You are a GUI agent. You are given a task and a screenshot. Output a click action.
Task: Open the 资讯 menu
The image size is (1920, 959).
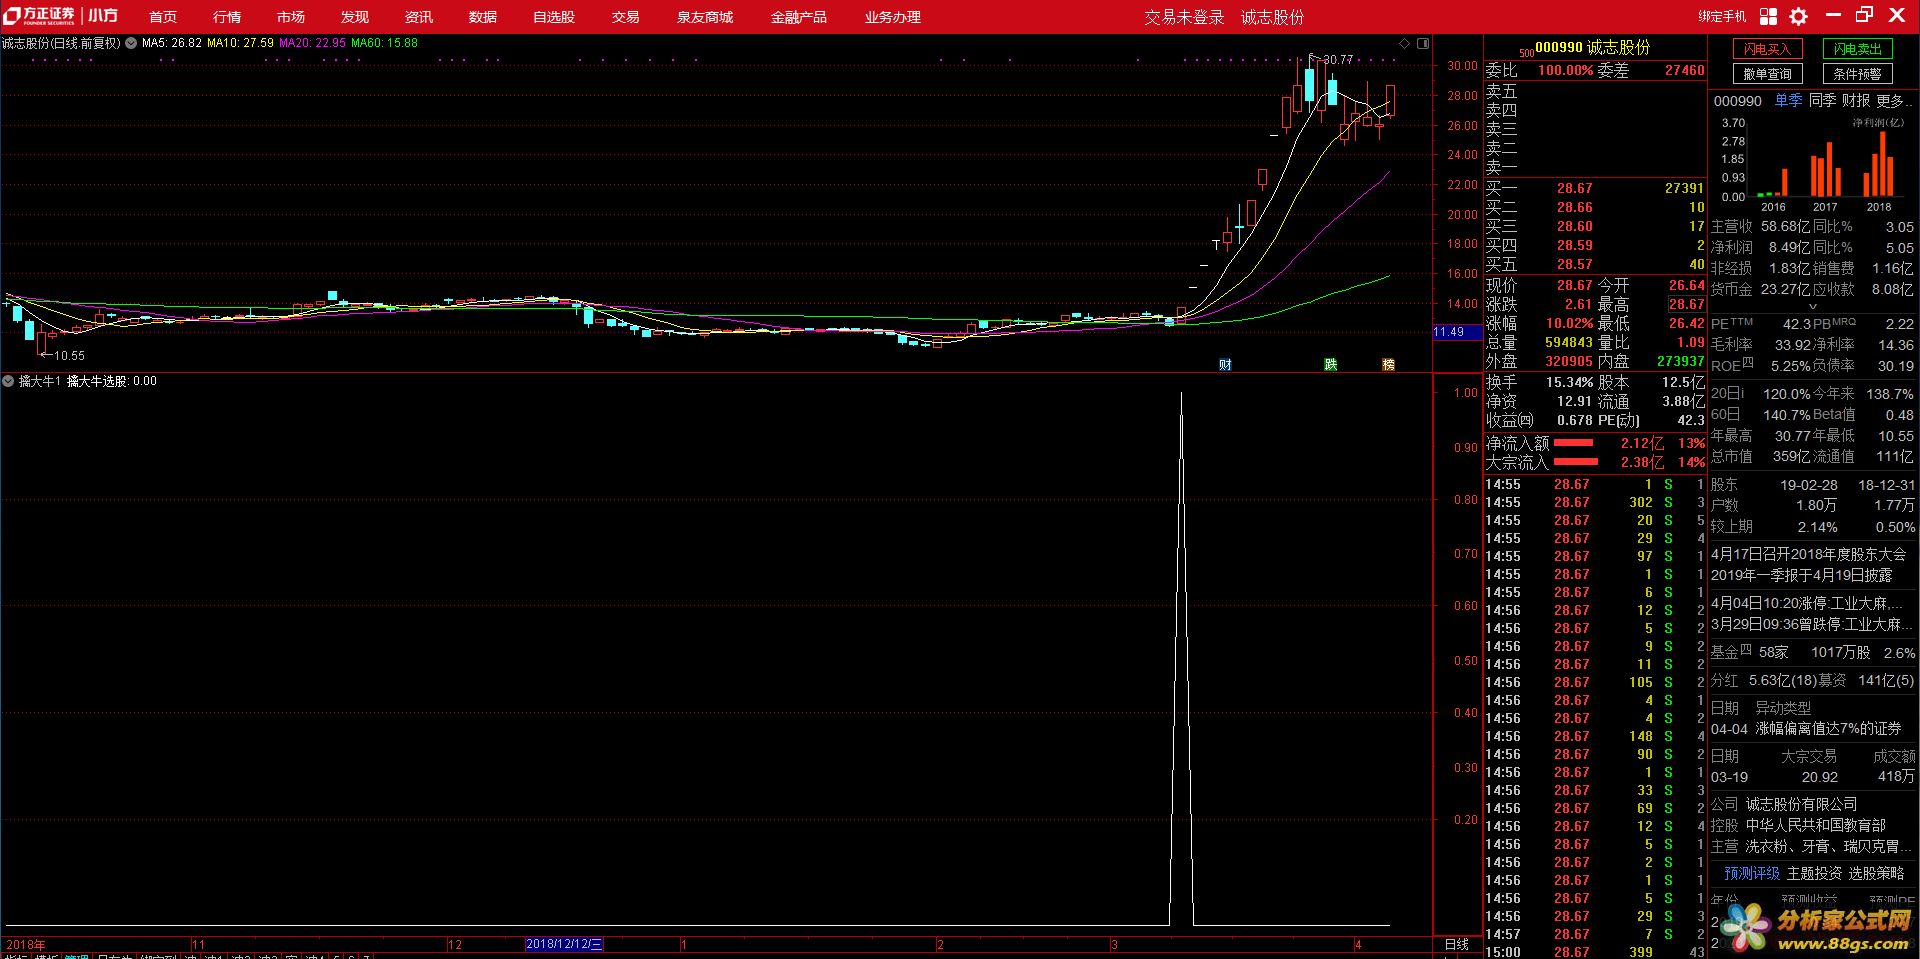click(419, 17)
